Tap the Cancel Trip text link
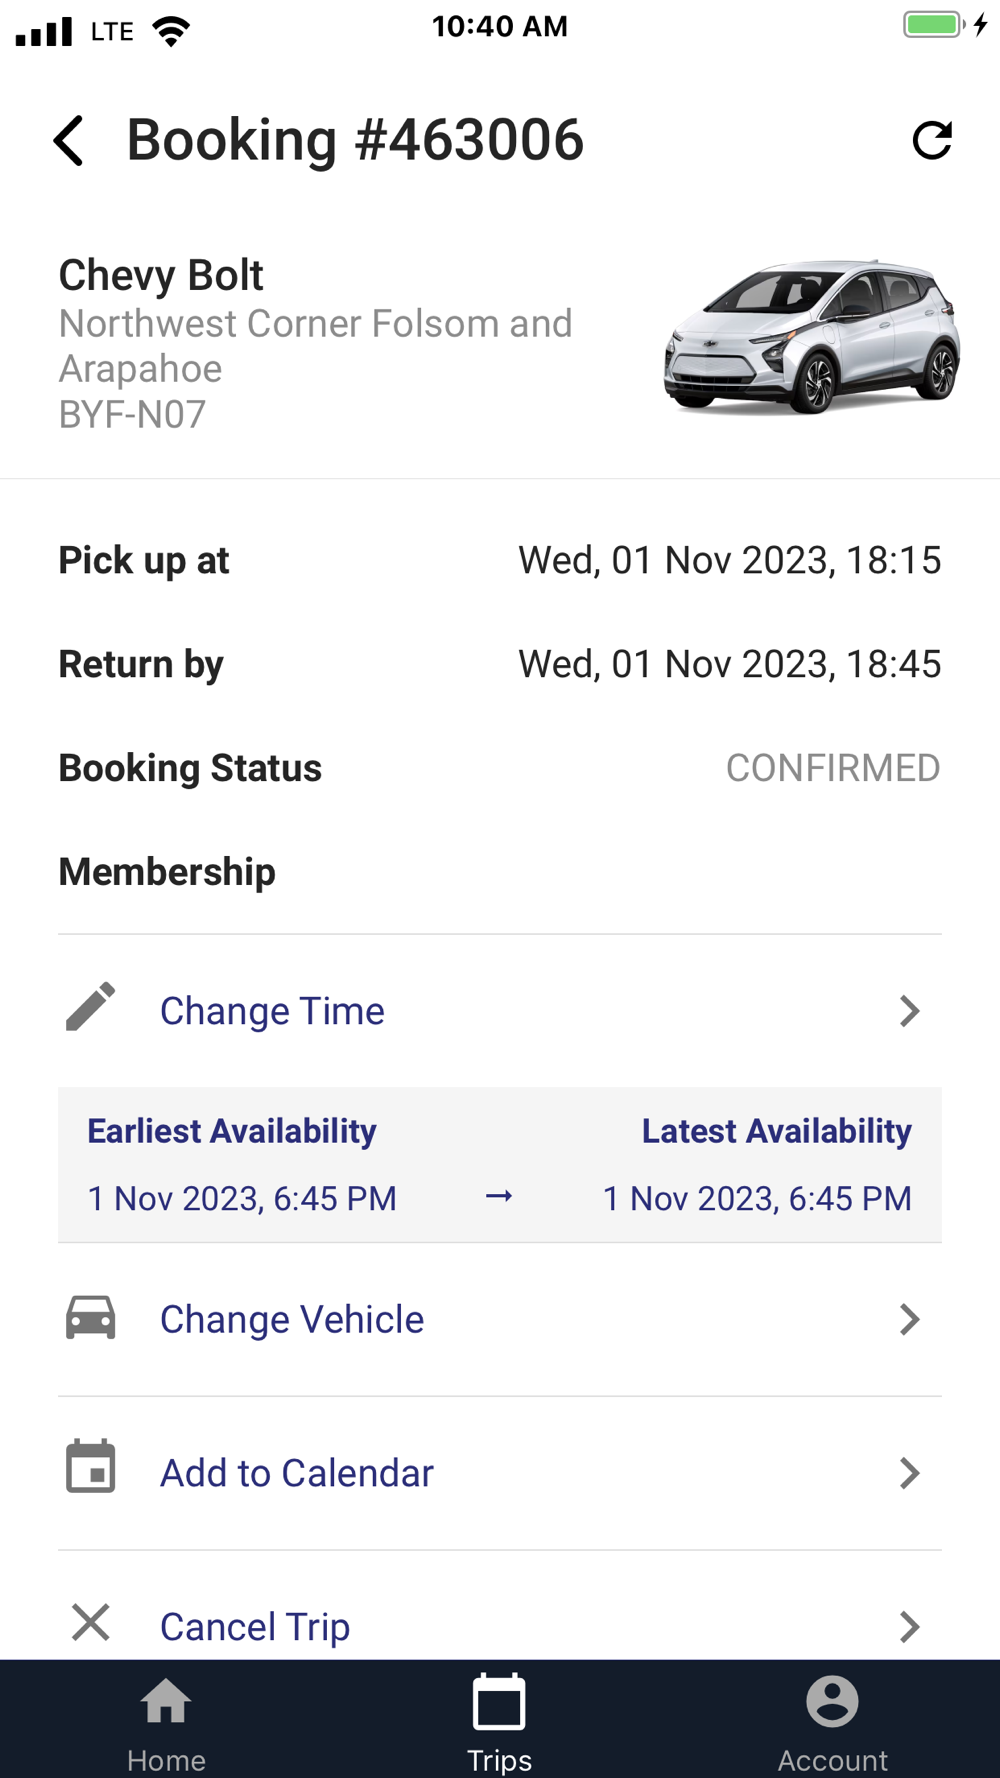Viewport: 1000px width, 1778px height. tap(255, 1627)
